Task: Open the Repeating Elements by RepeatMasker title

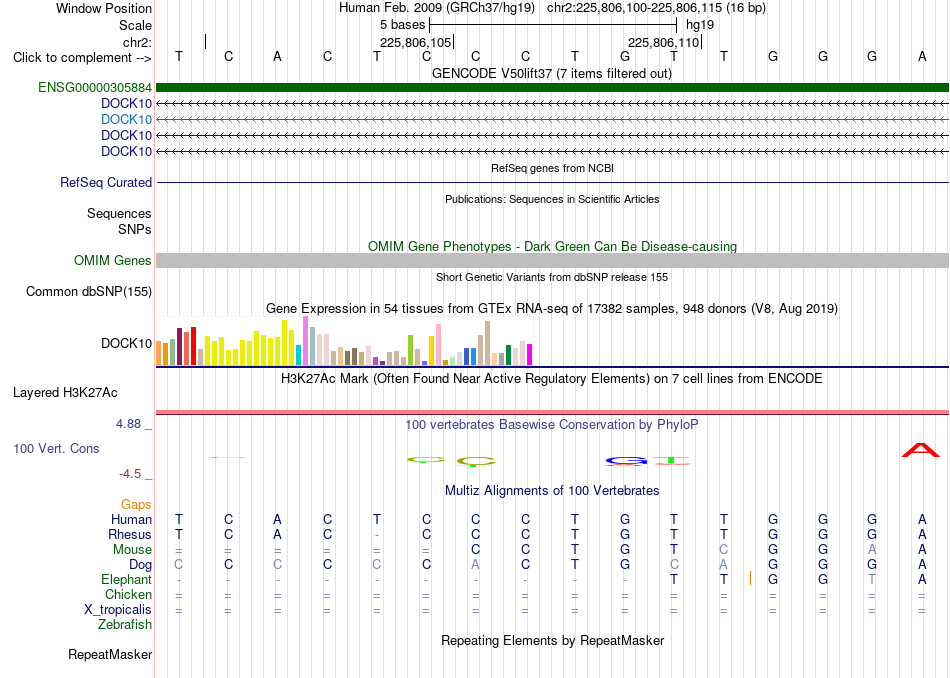Action: click(x=552, y=640)
